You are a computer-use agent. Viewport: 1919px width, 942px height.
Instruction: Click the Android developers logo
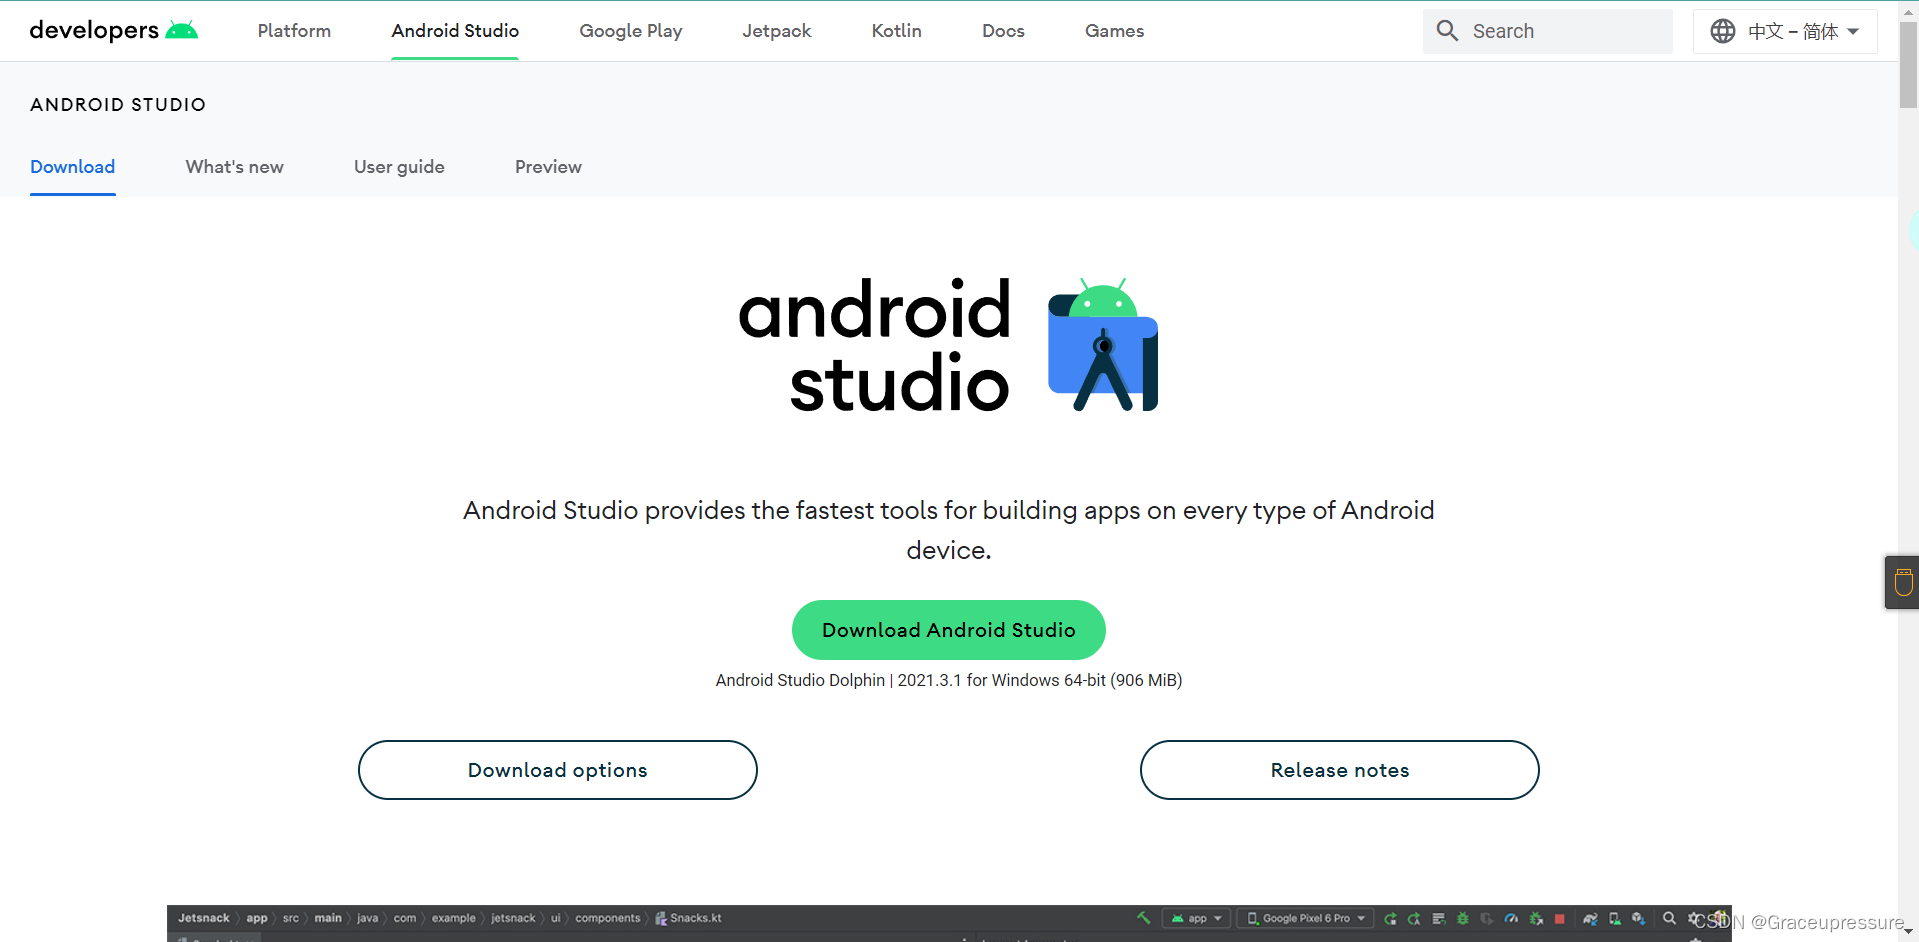tap(113, 30)
